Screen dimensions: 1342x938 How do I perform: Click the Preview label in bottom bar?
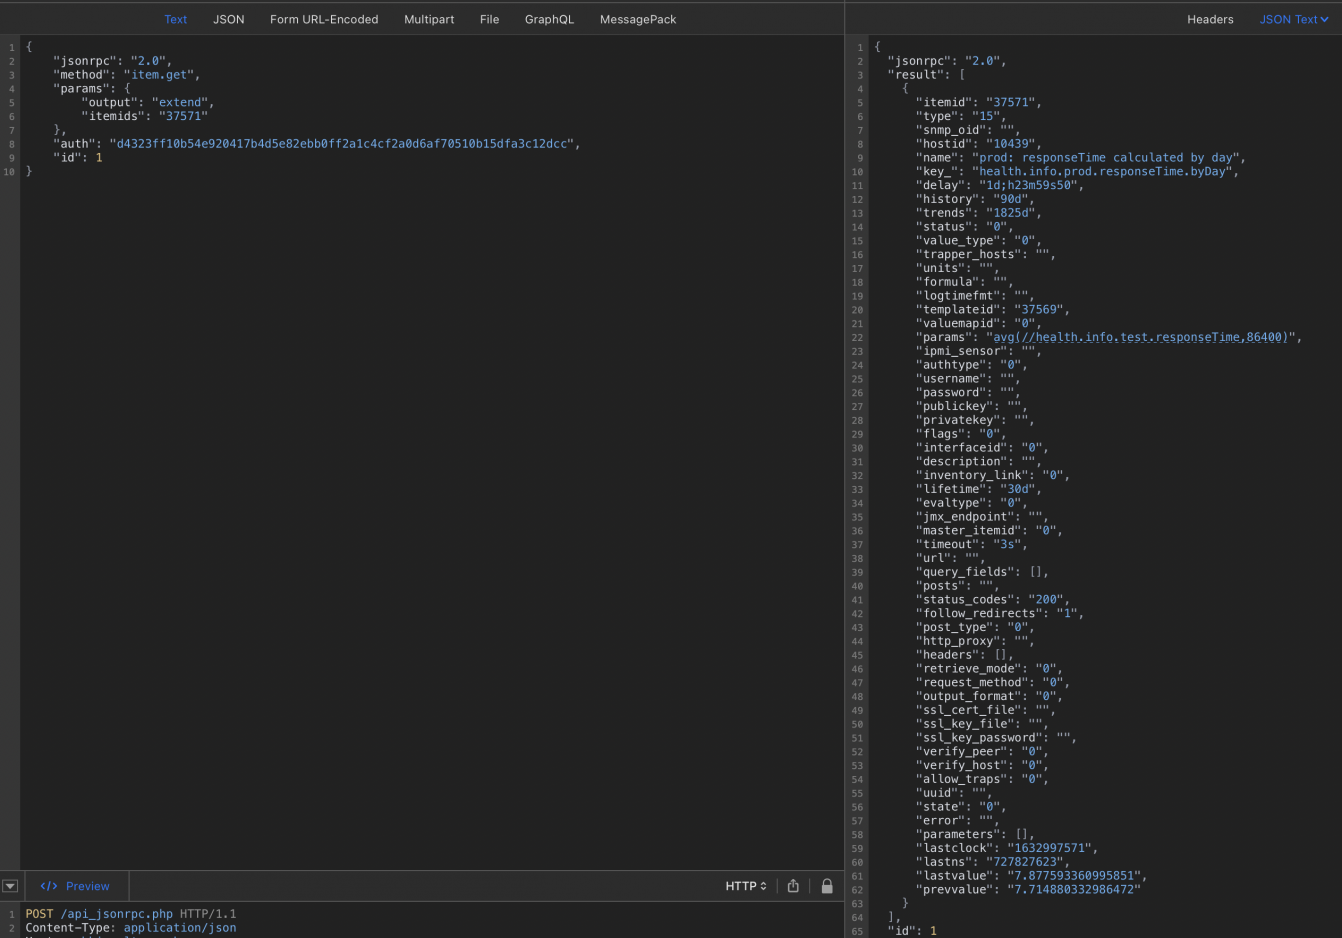[88, 886]
